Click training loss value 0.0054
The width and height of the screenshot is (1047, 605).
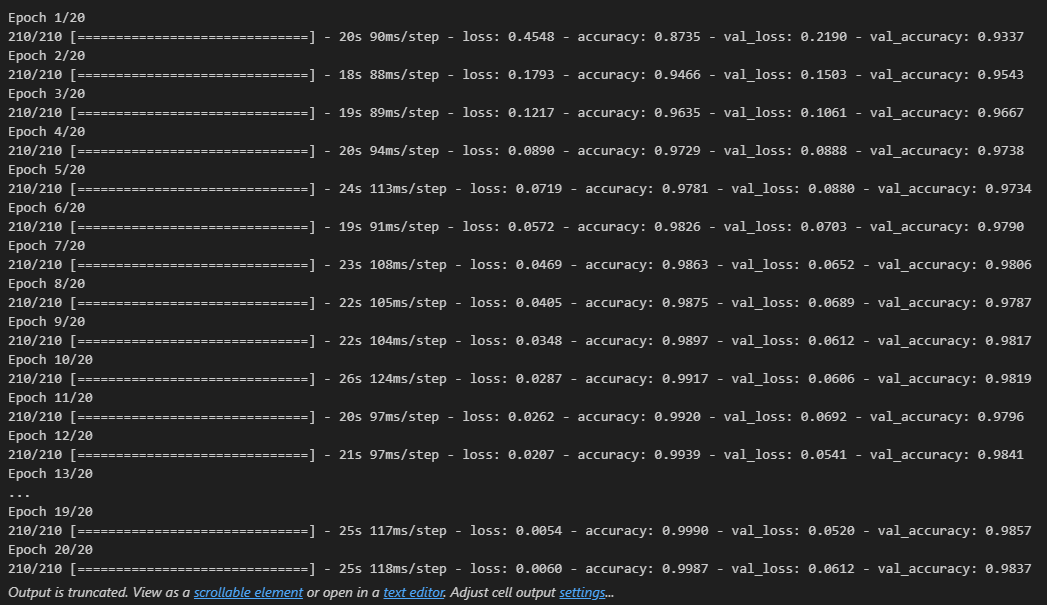(x=539, y=531)
